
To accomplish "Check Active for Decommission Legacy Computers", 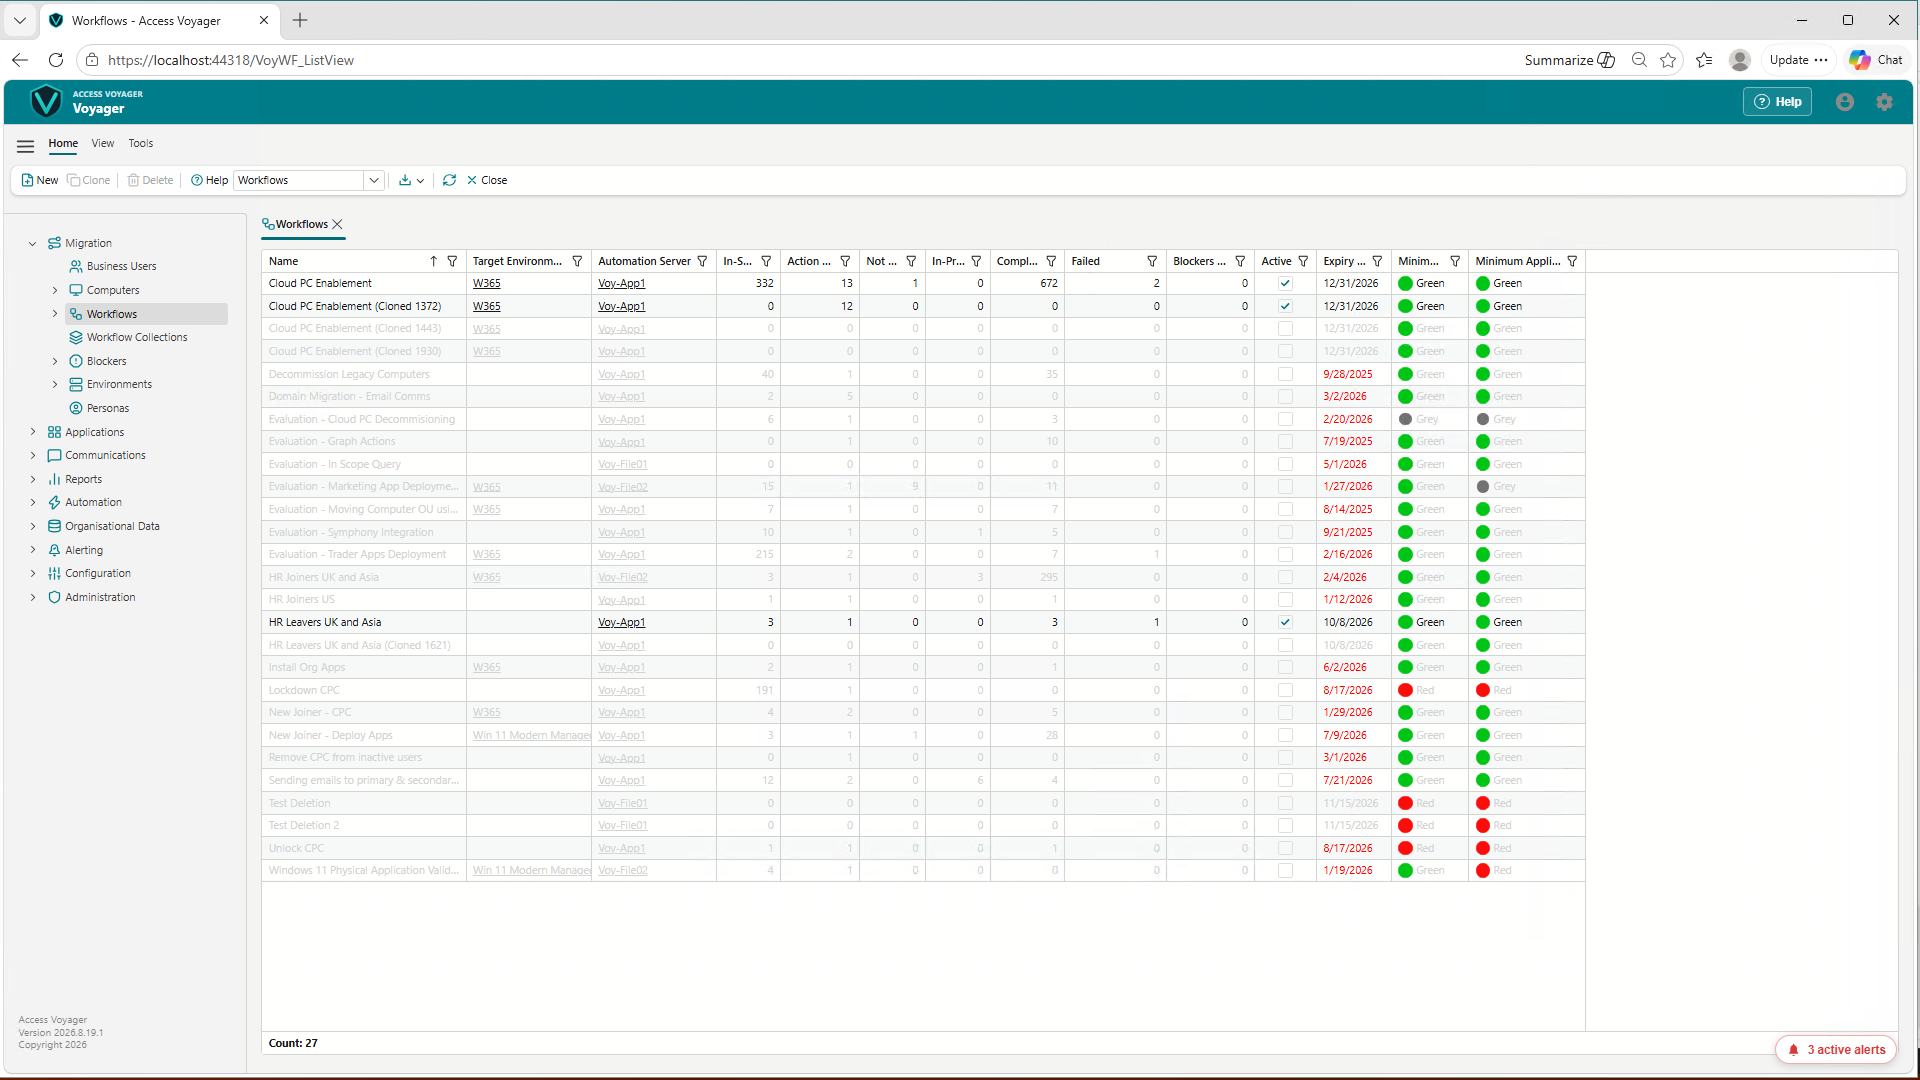I will (x=1285, y=375).
